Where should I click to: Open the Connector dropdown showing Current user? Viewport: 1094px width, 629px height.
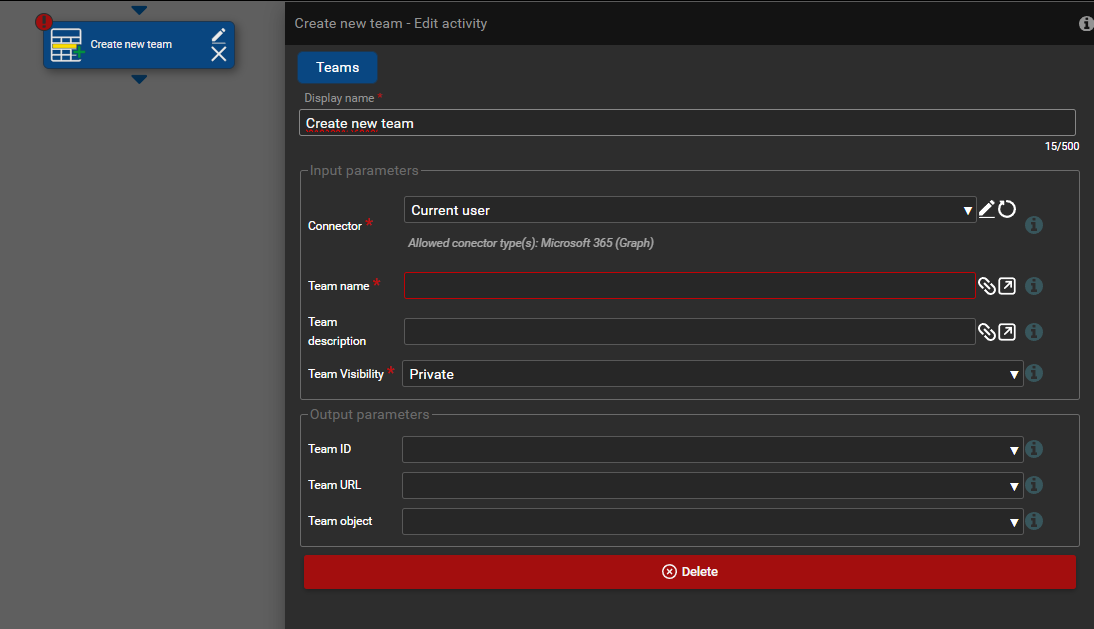tap(690, 210)
